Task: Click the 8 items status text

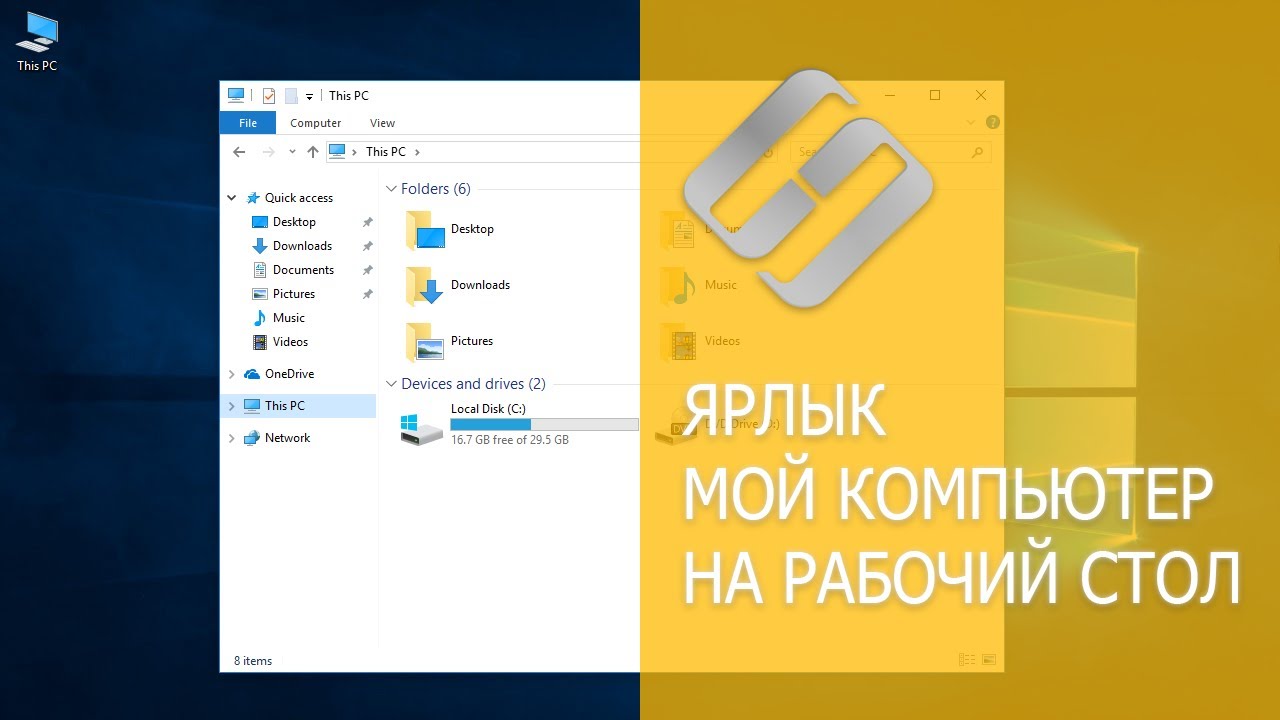Action: 253,661
